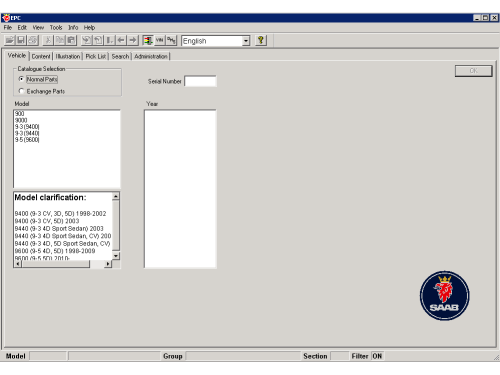Switch to the Illustration tab
This screenshot has height=375, width=500.
pos(68,56)
